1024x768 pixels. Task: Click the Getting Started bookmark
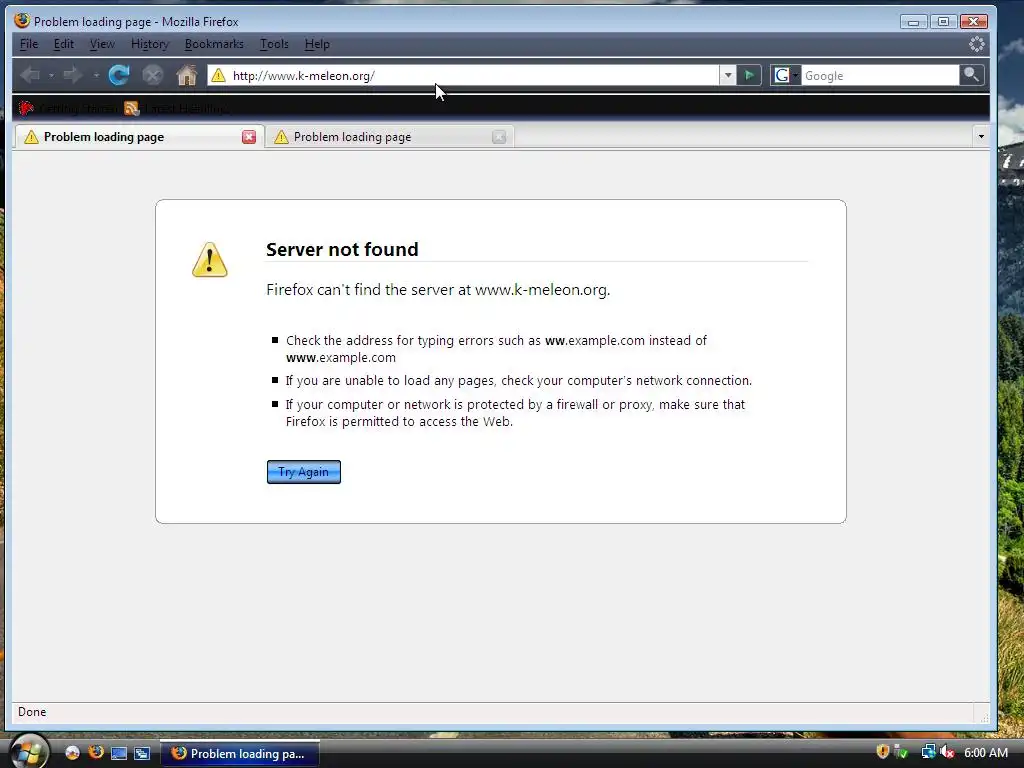point(67,108)
